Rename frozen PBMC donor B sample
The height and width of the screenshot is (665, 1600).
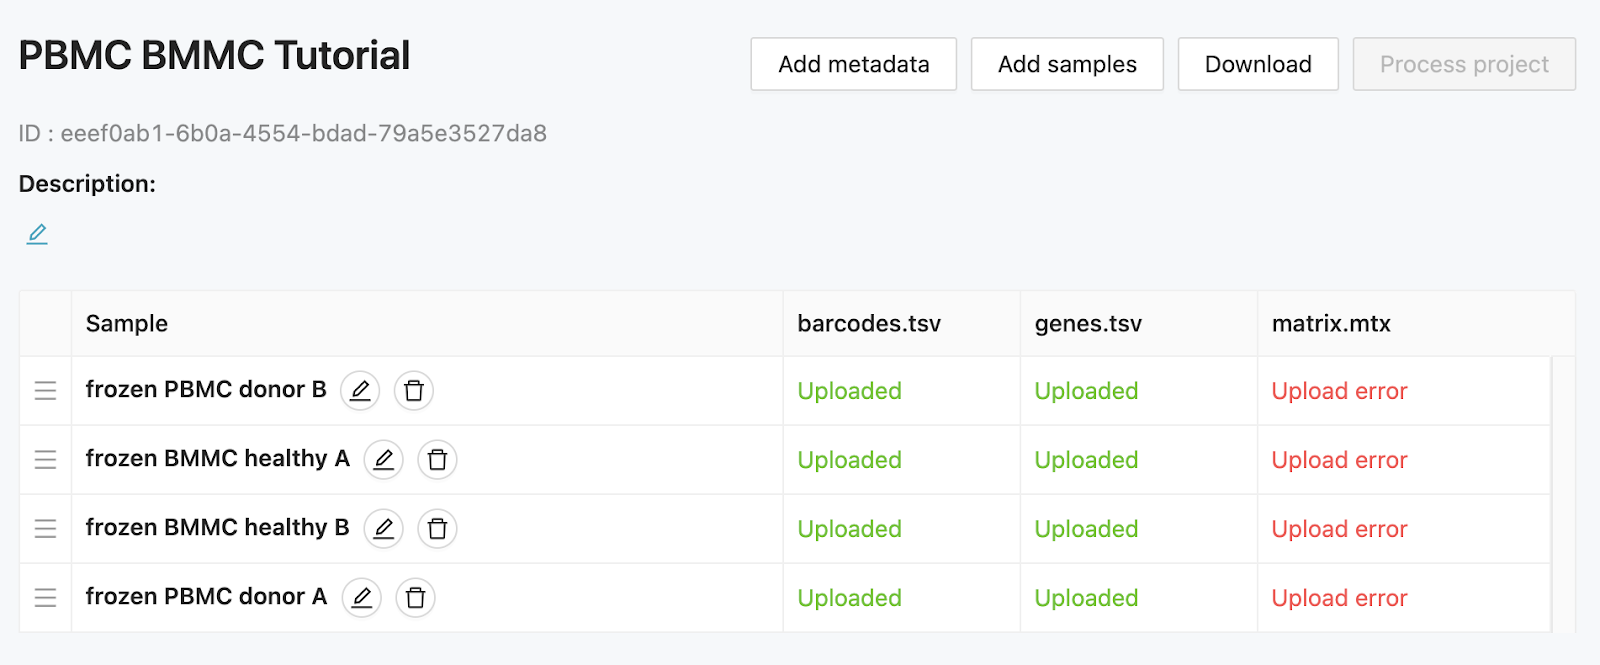(360, 390)
